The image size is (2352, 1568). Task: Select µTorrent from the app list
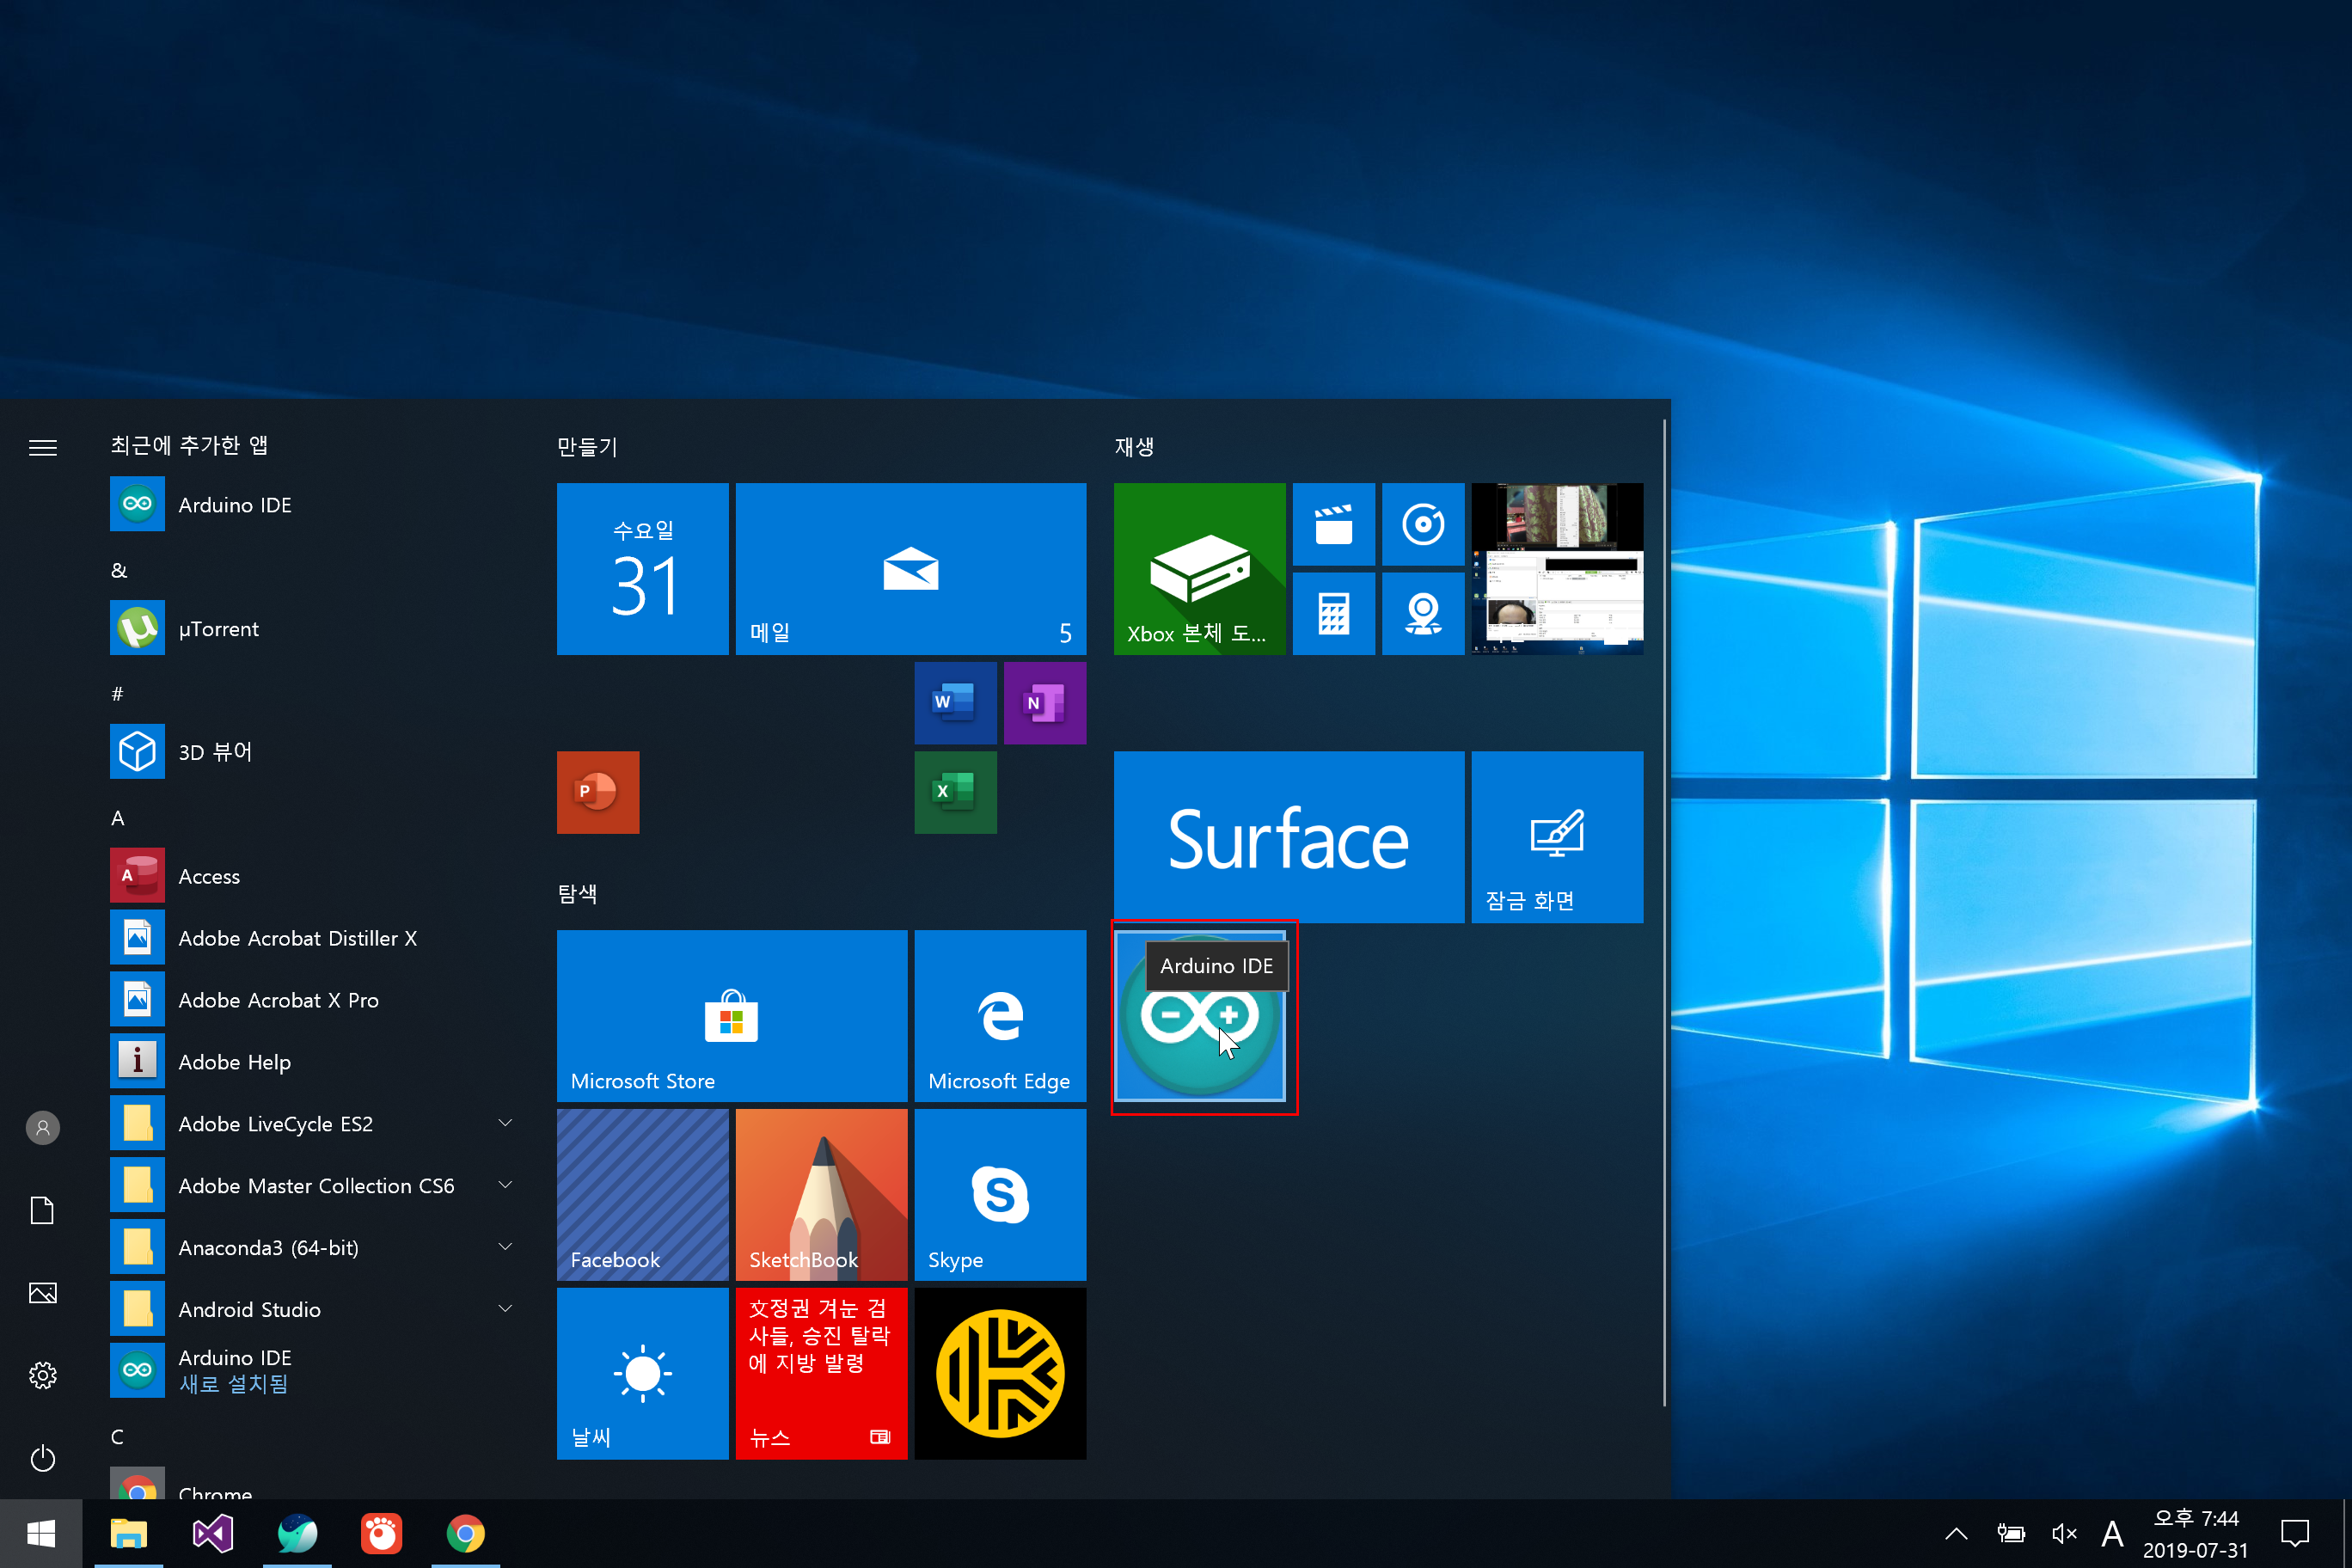tap(218, 629)
